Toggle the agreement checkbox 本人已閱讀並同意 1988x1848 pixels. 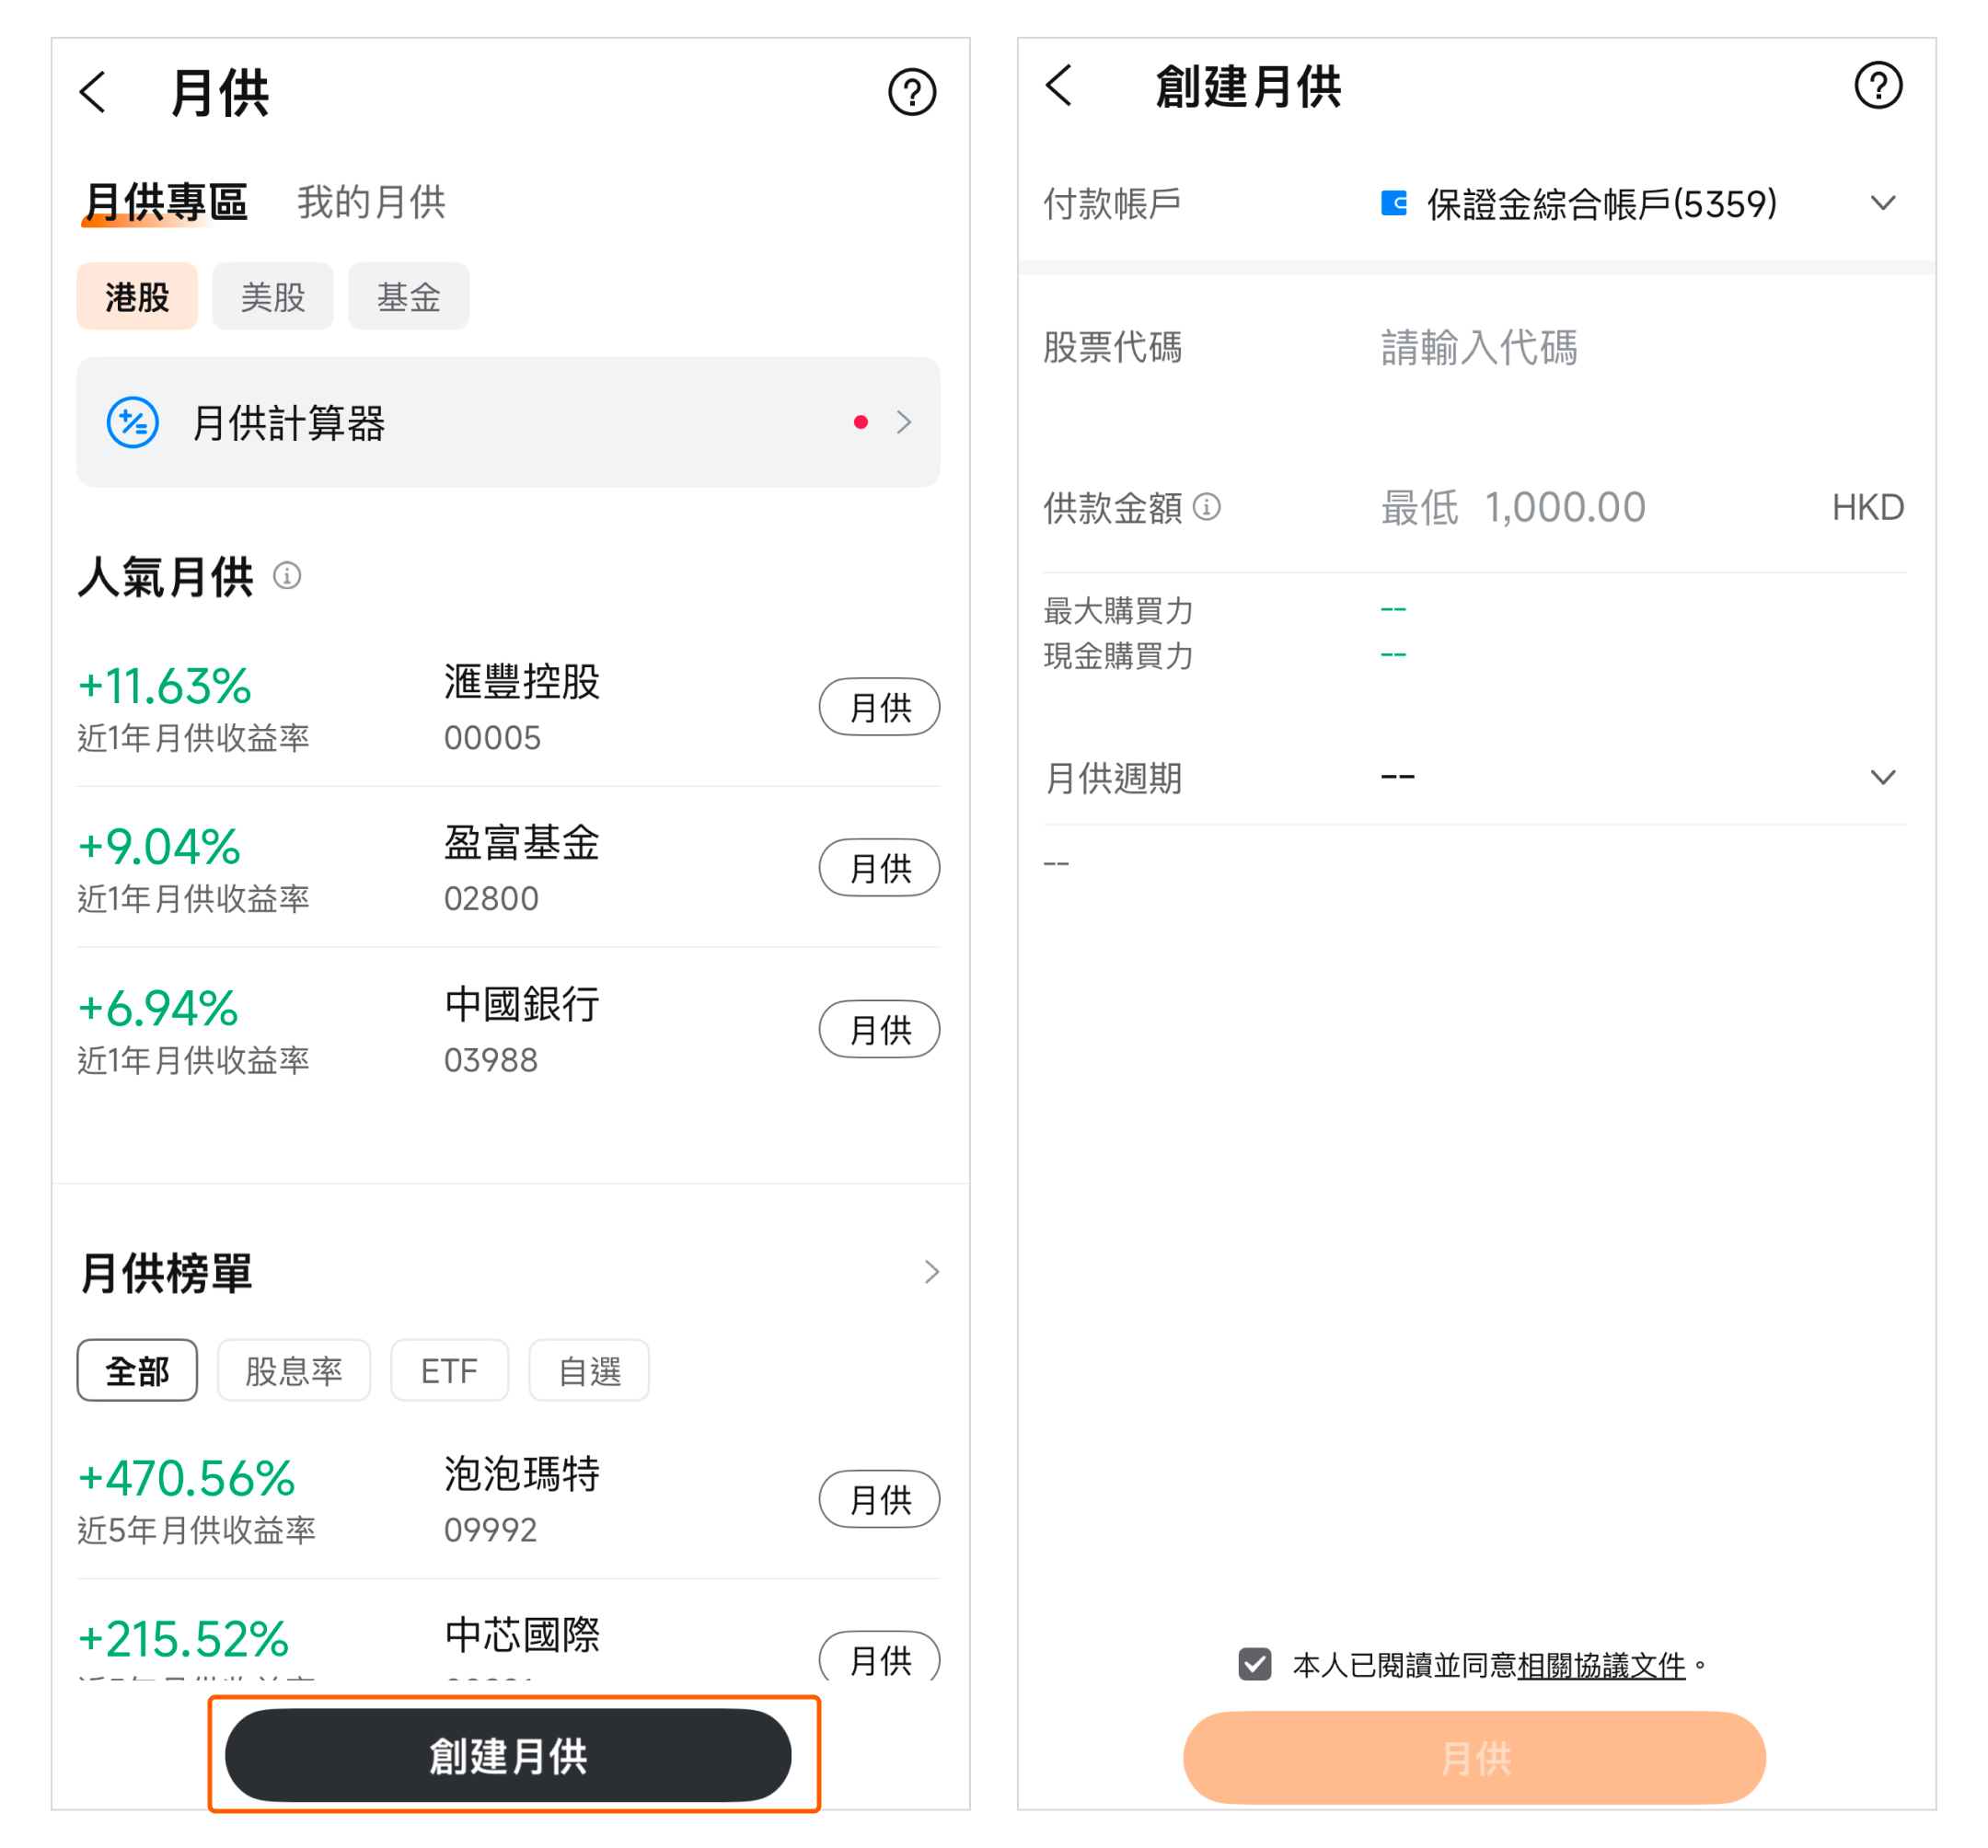(x=1254, y=1664)
